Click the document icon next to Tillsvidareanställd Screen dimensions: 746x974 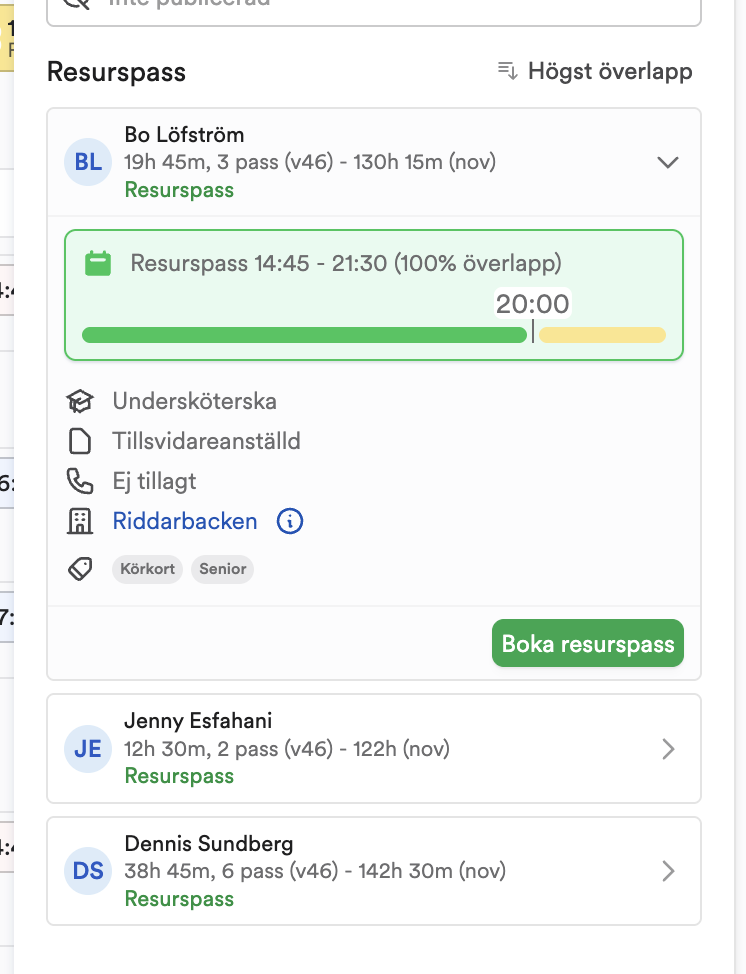[80, 441]
